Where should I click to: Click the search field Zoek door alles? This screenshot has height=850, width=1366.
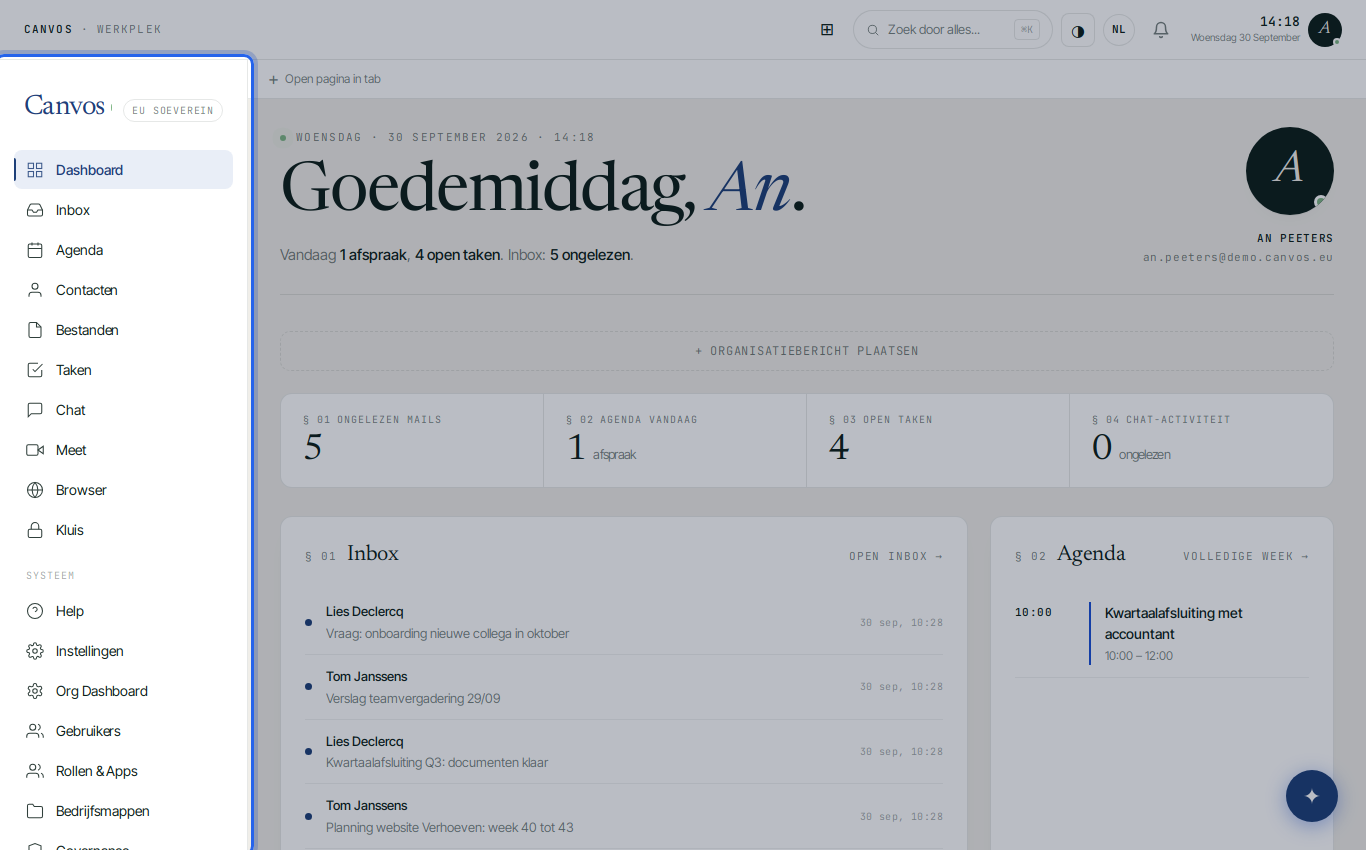coord(953,30)
